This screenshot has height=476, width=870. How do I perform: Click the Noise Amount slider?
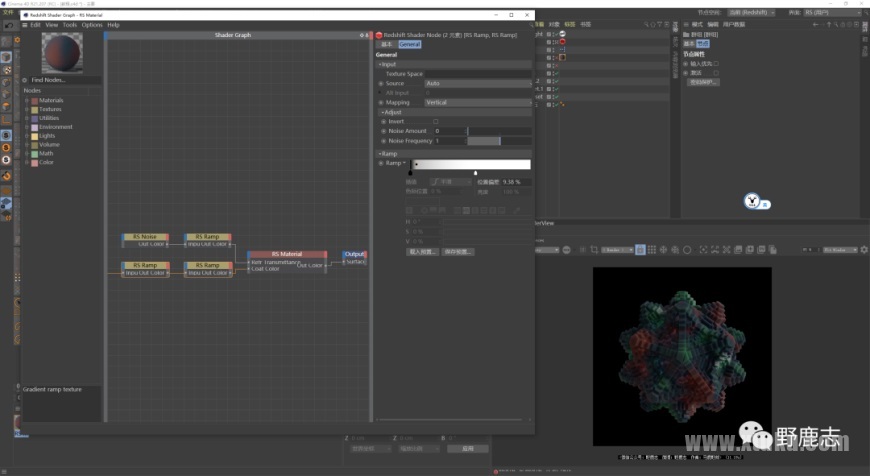[499, 131]
